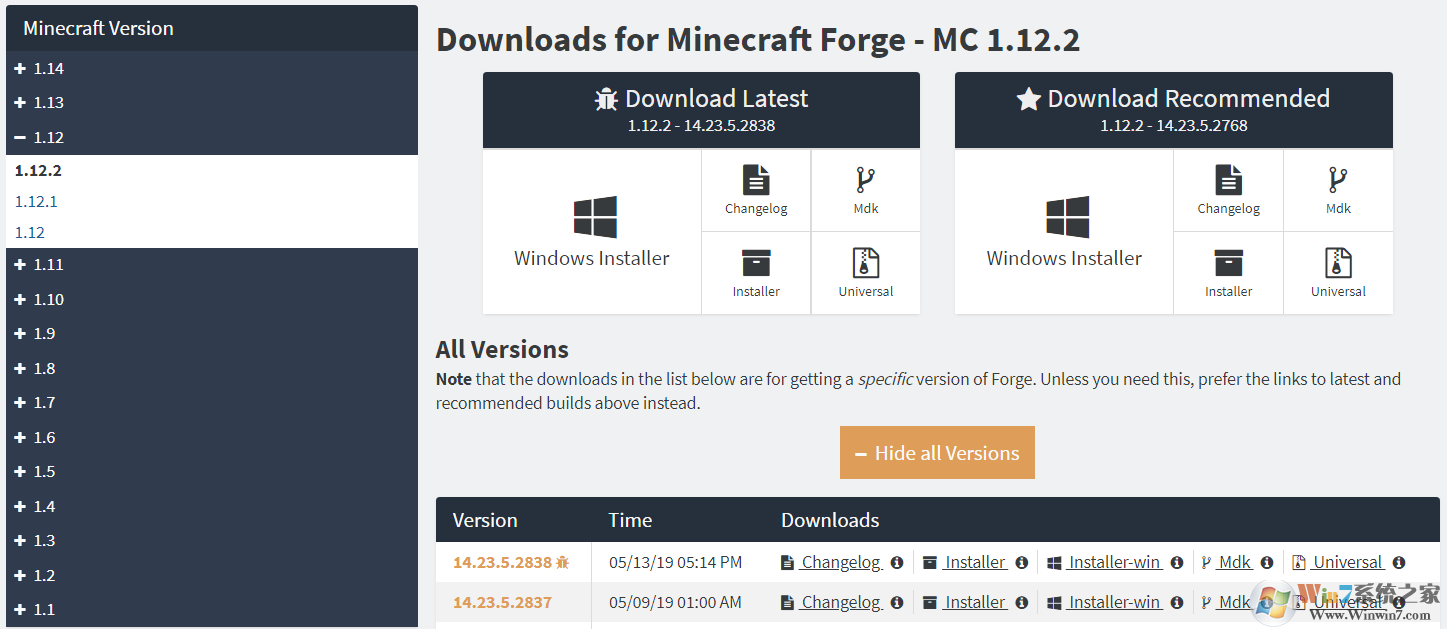This screenshot has width=1447, height=629.
Task: Click the orange version number 14.23.5.2838
Action: pos(505,561)
